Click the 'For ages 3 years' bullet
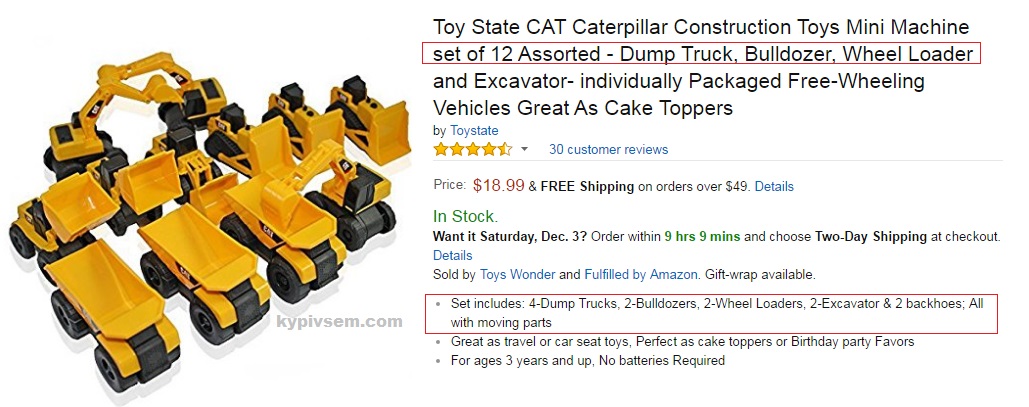The height and width of the screenshot is (407, 1029). pos(587,360)
